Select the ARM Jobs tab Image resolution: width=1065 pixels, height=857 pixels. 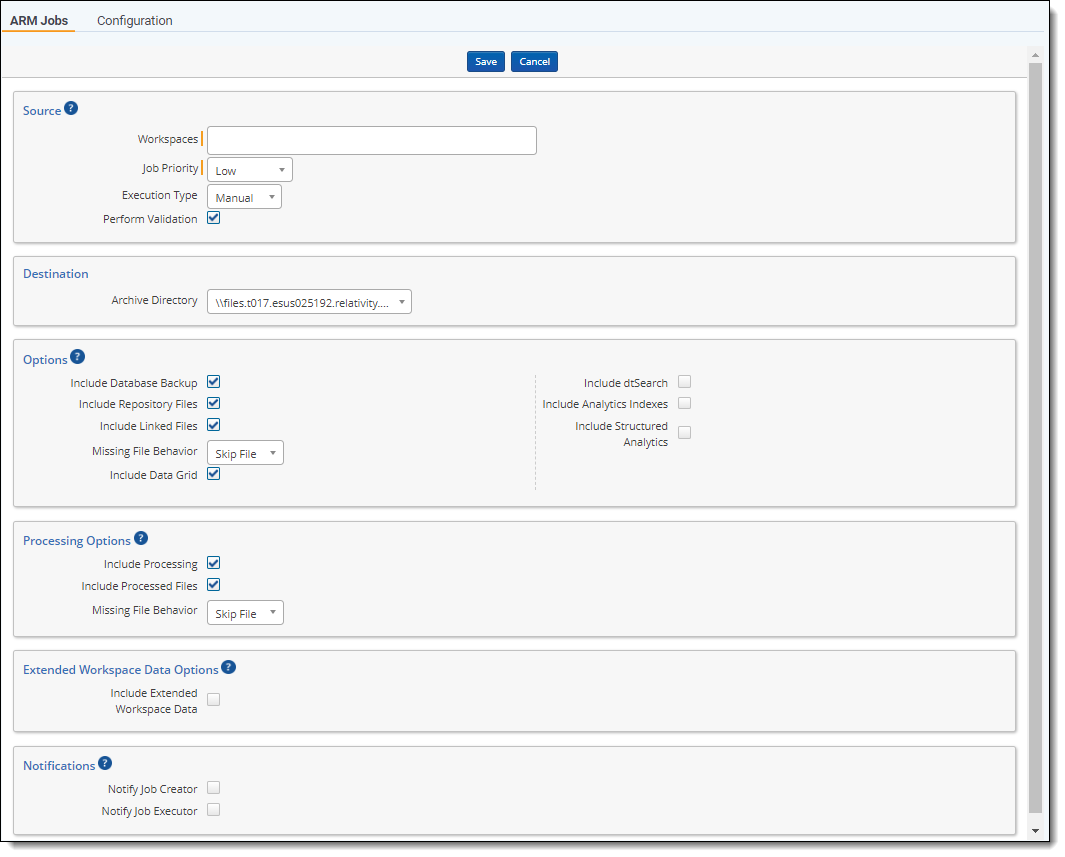click(x=39, y=20)
